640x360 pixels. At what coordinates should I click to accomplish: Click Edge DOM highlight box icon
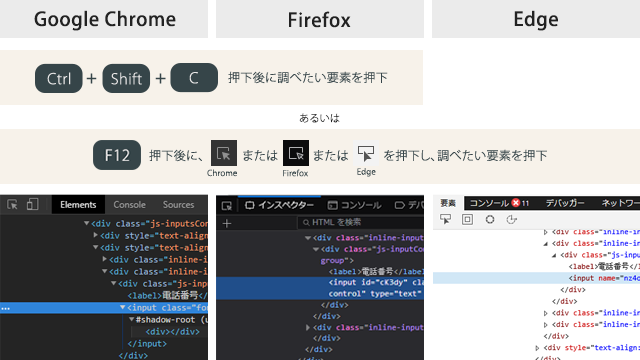coord(467,220)
